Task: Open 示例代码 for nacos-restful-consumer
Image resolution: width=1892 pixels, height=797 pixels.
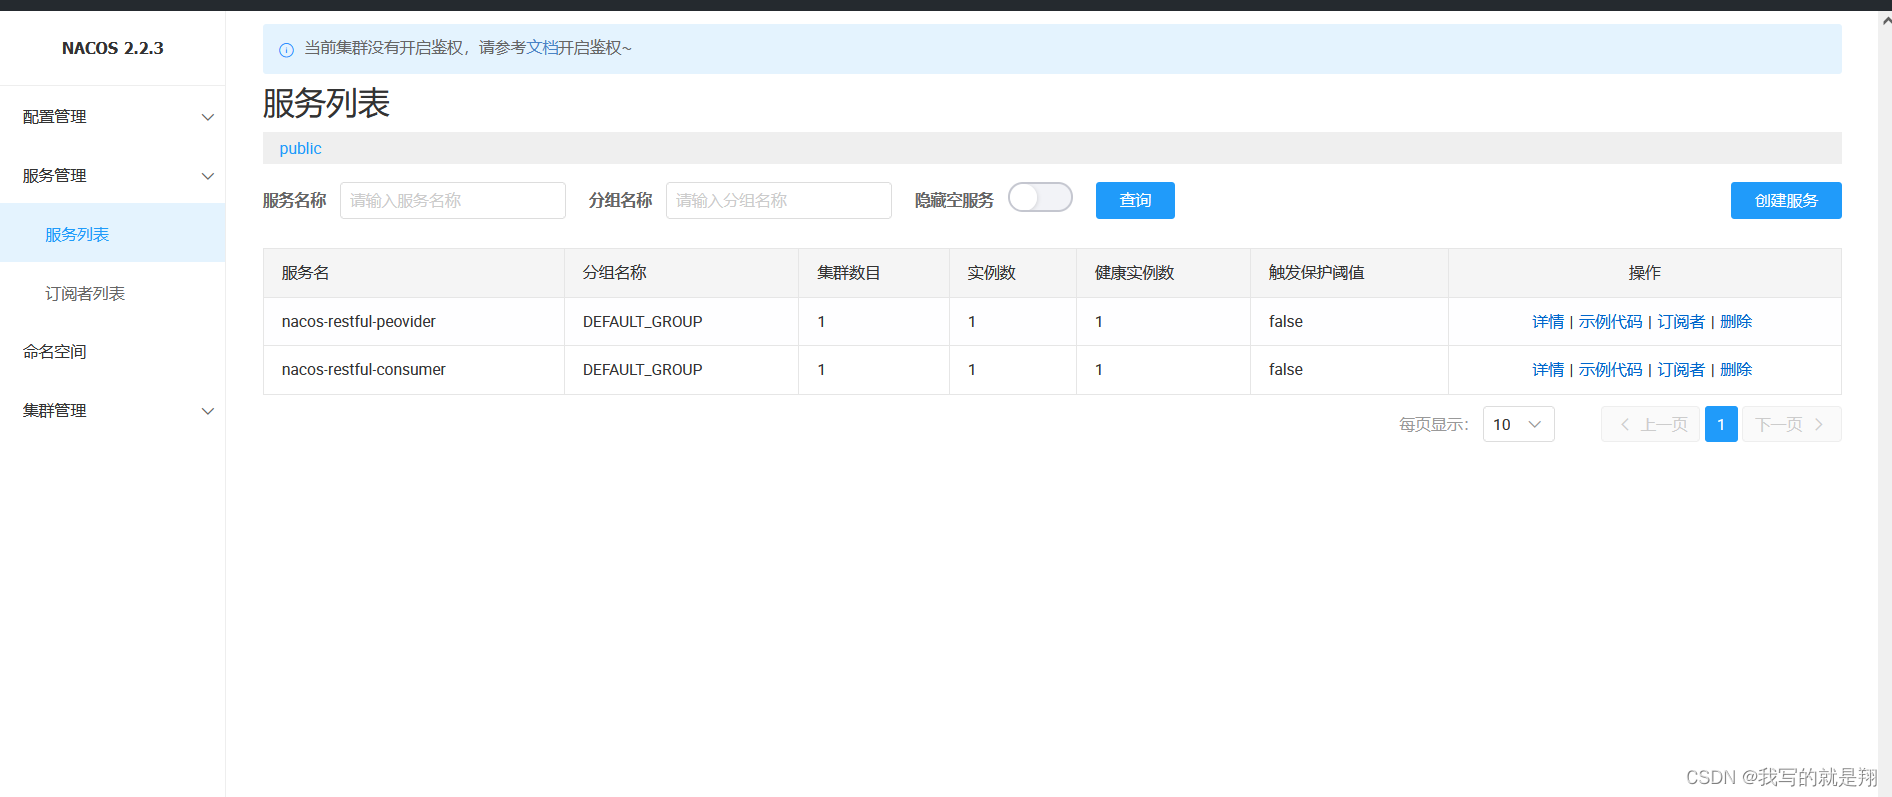Action: [1610, 370]
